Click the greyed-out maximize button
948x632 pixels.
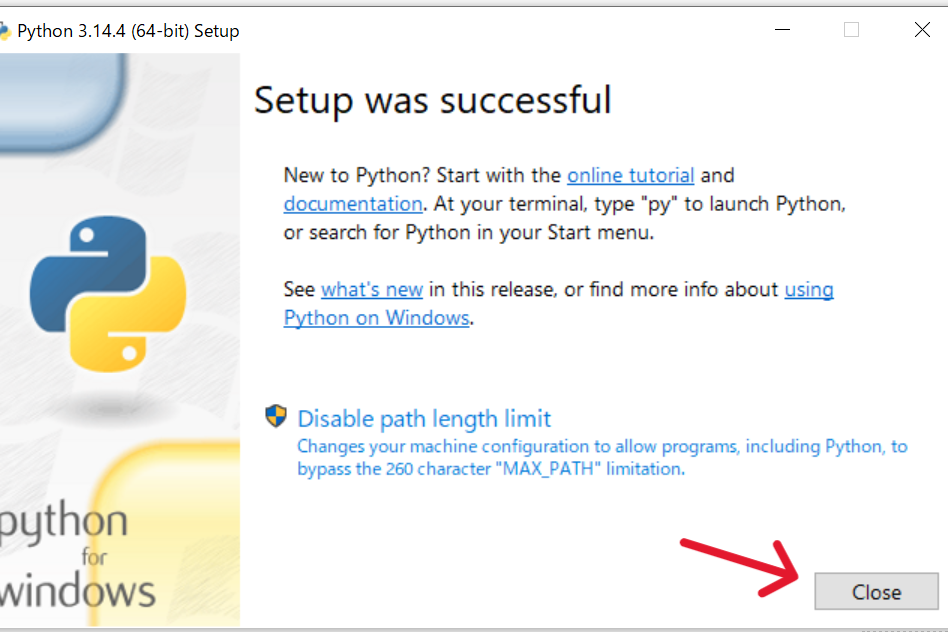pos(851,30)
